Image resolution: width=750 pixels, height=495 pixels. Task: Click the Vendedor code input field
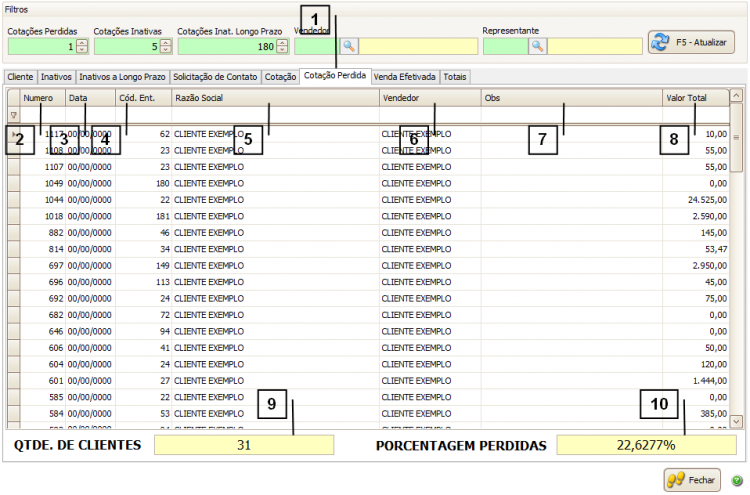click(x=316, y=46)
